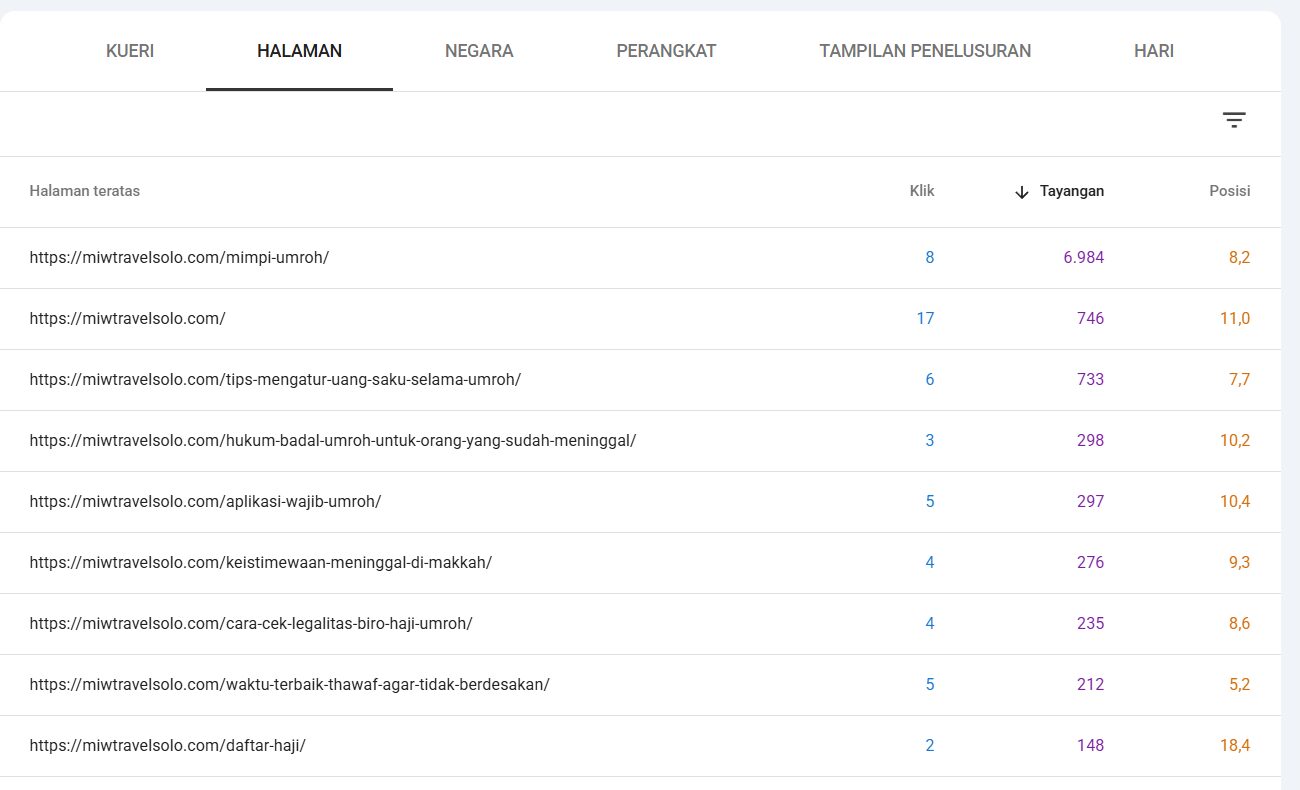Click the clicks value 3
Screen dimensions: 1300x790
pos(930,441)
